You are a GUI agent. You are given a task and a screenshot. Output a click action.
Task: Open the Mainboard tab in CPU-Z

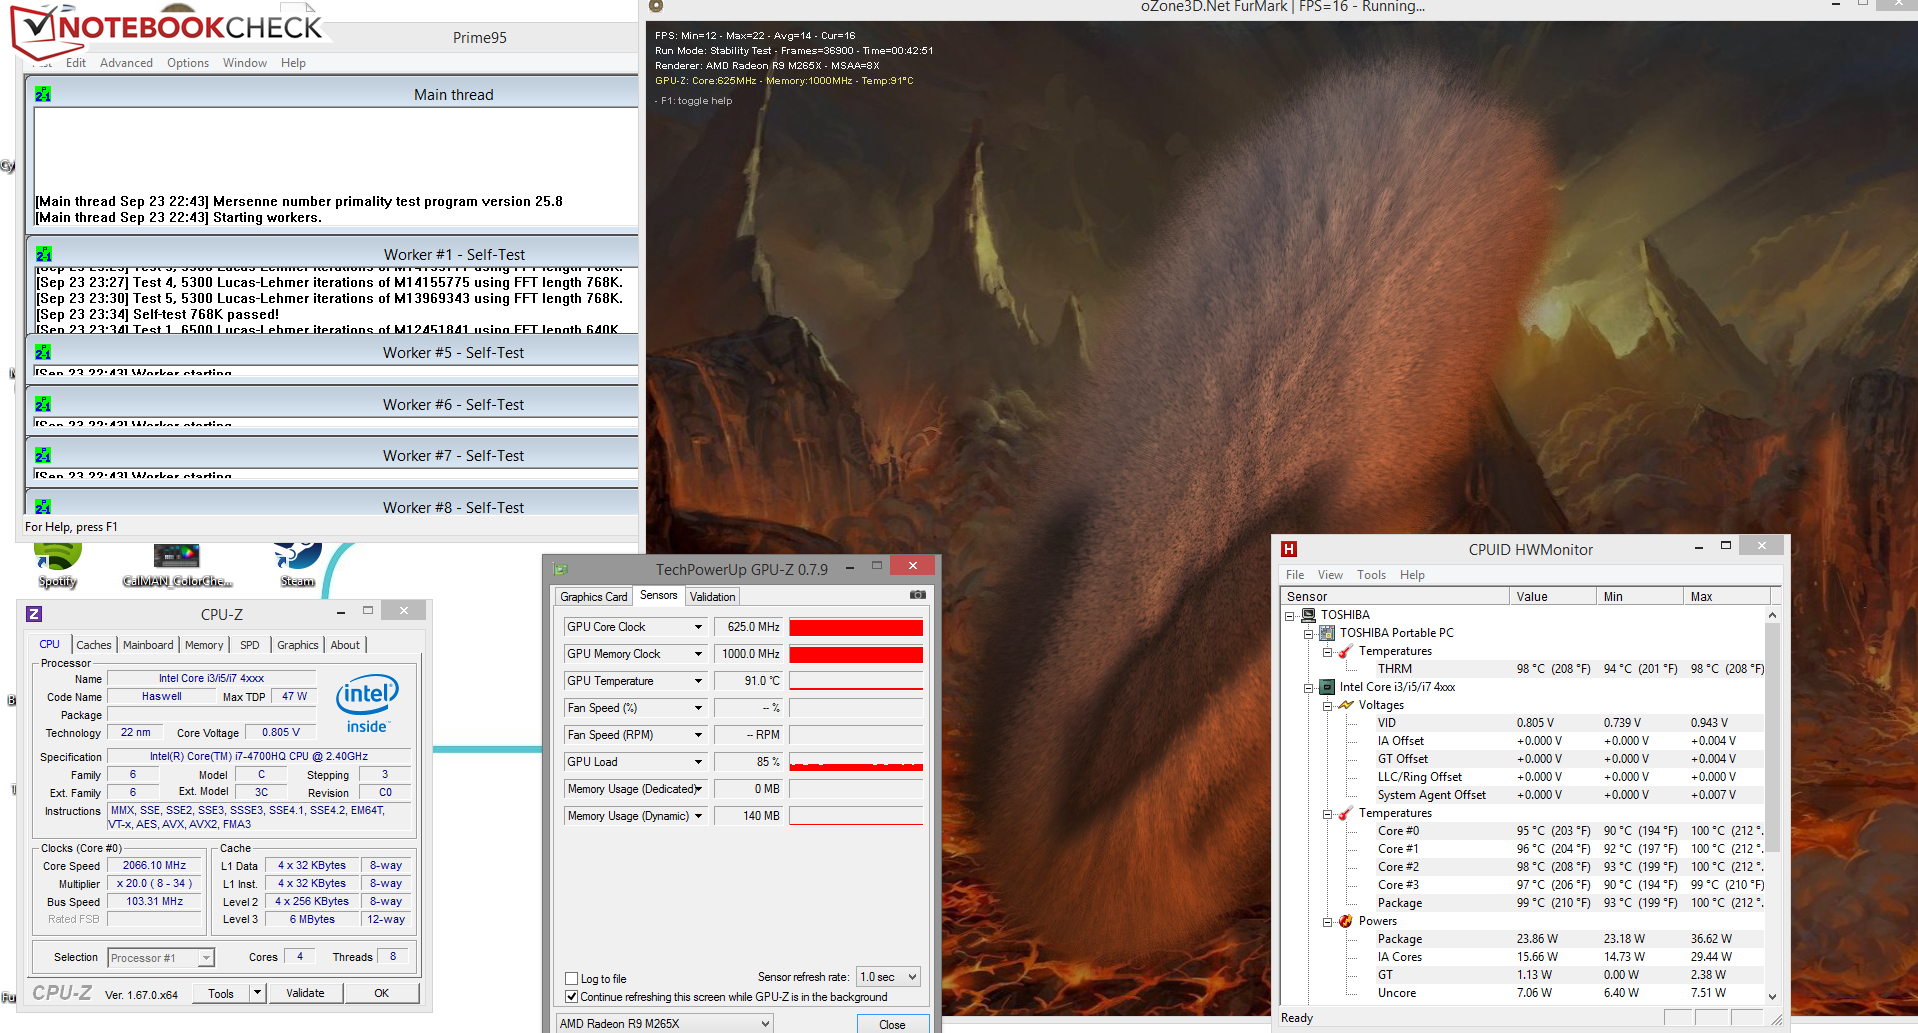(148, 645)
